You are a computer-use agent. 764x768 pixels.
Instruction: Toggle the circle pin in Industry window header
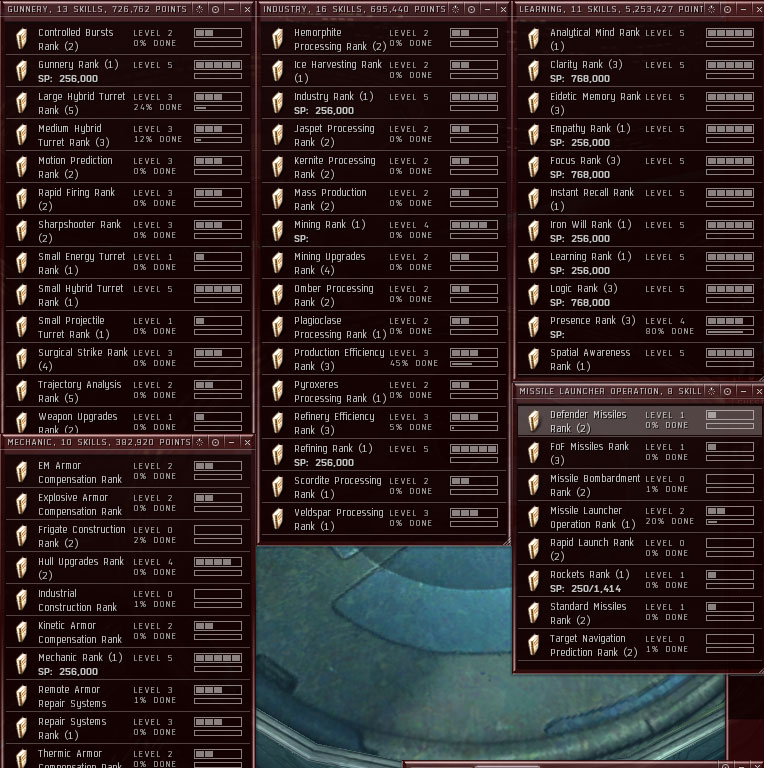click(471, 9)
